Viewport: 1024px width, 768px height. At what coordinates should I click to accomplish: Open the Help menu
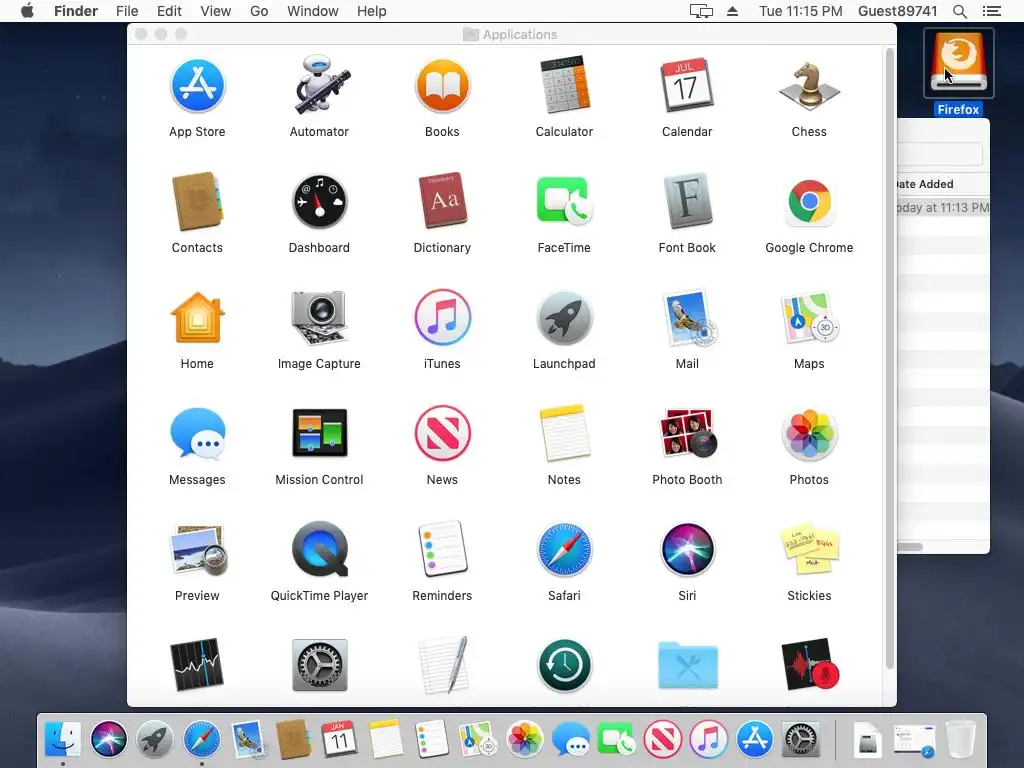point(372,11)
